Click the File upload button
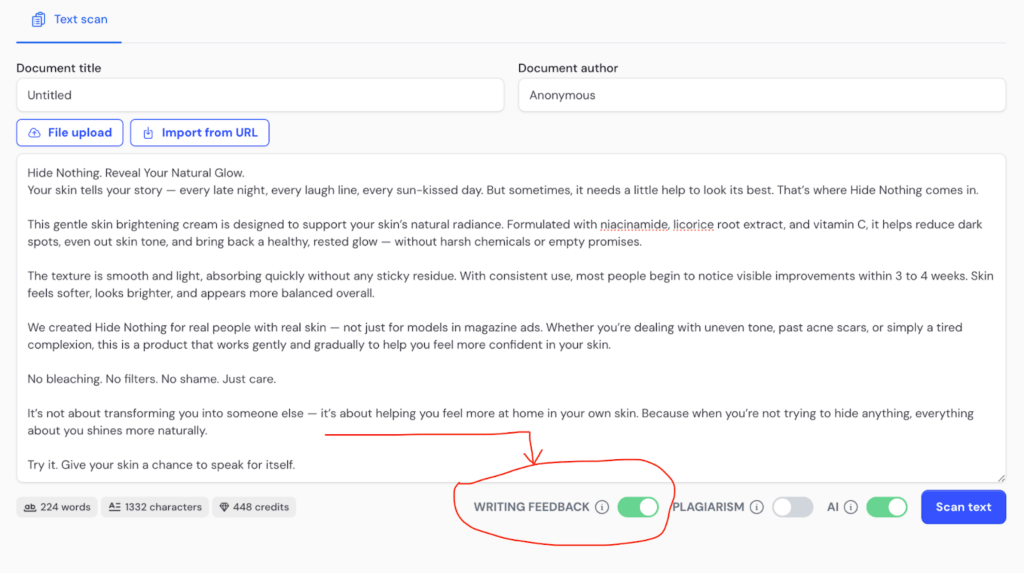This screenshot has width=1024, height=573. coord(70,133)
